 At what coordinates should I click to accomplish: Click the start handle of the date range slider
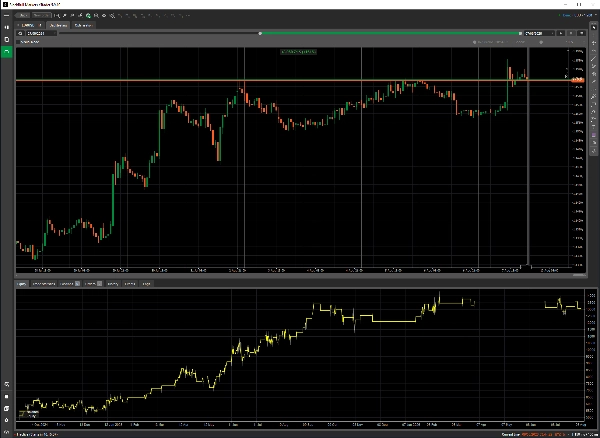click(260, 33)
